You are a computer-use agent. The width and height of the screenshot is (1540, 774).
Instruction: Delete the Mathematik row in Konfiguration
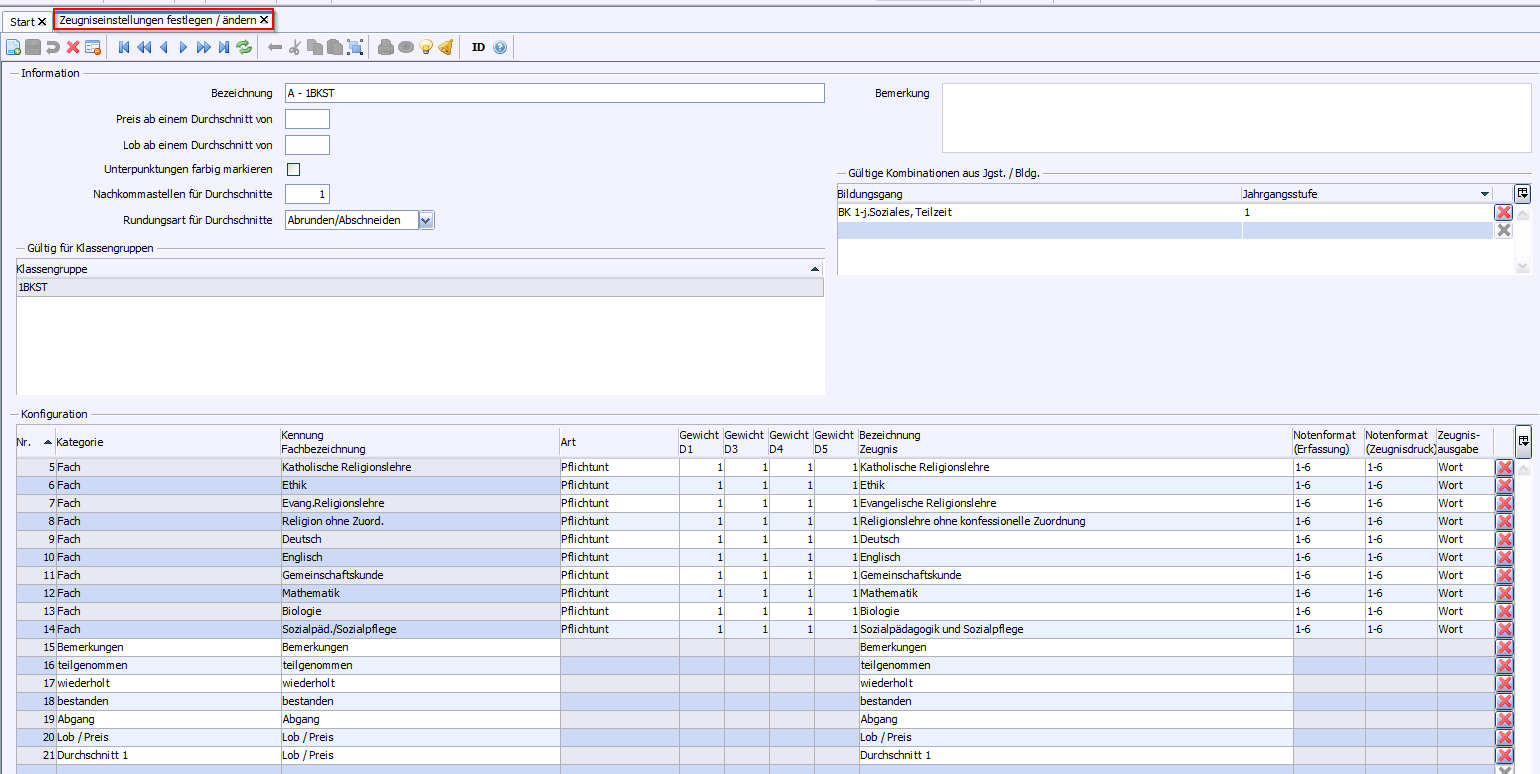coord(1503,593)
